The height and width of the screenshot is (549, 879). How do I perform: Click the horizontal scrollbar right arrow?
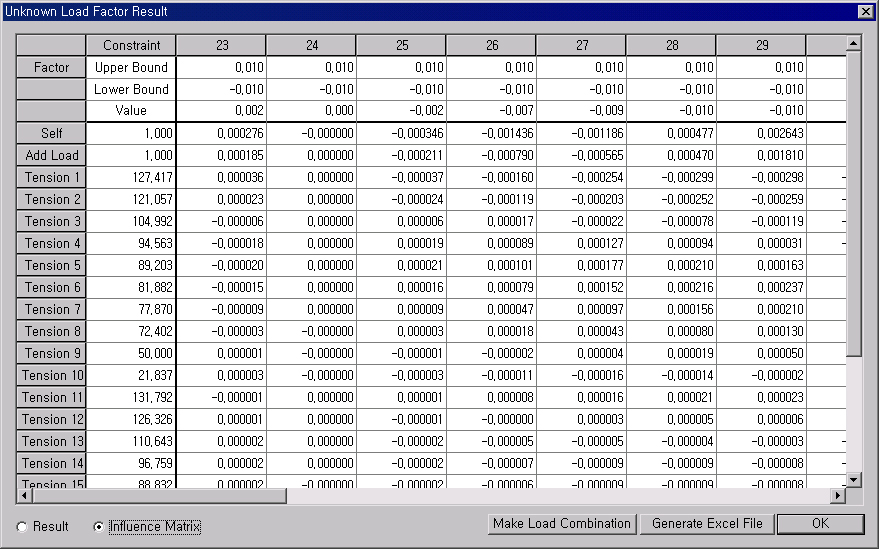click(837, 496)
